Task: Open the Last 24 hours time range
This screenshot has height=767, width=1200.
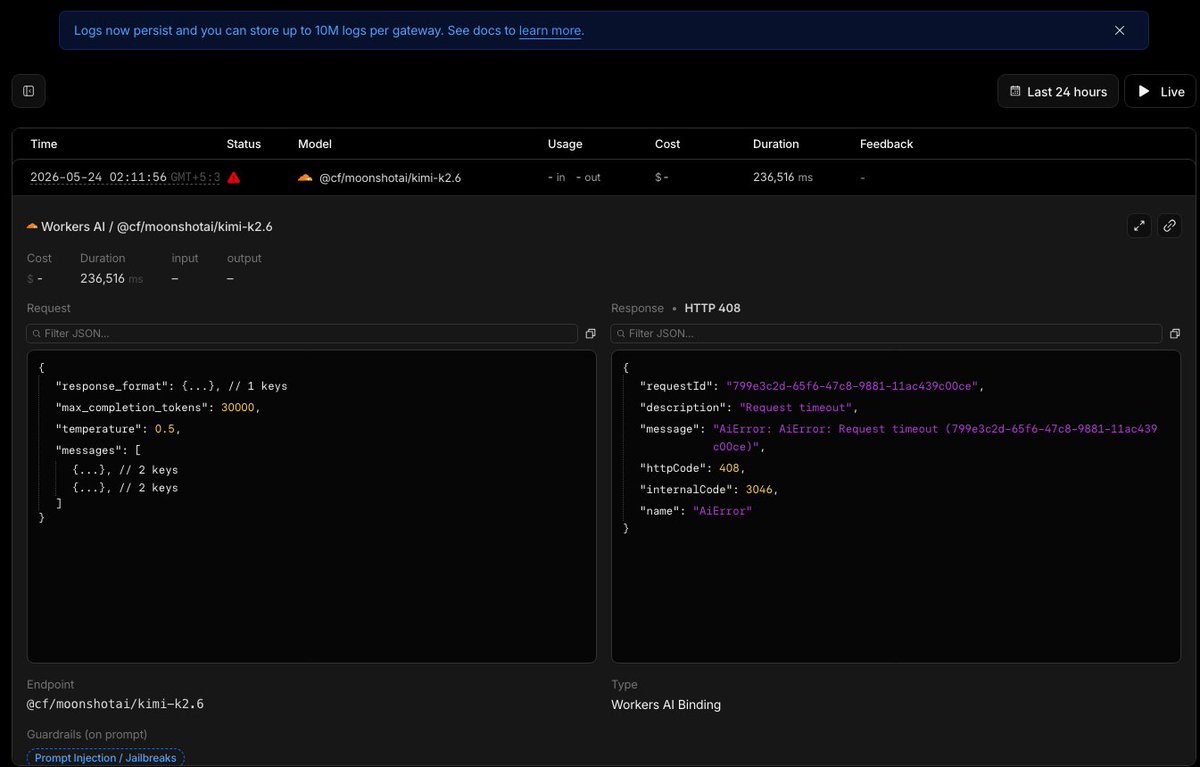Action: [1058, 91]
